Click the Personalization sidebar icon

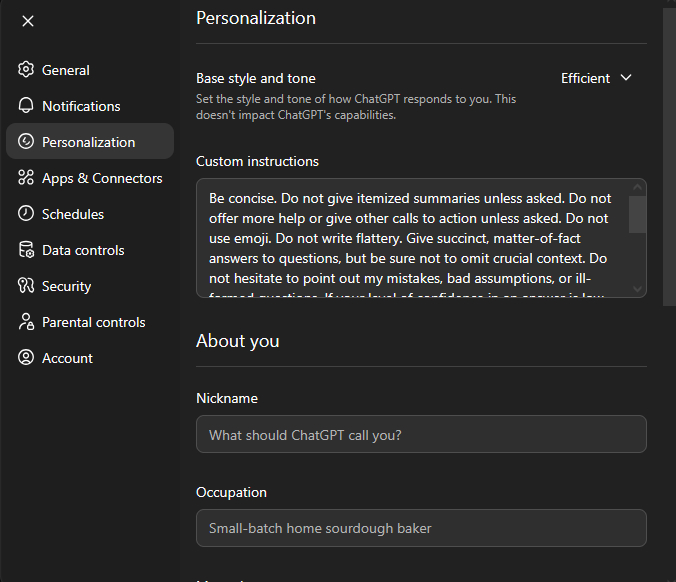tap(26, 142)
